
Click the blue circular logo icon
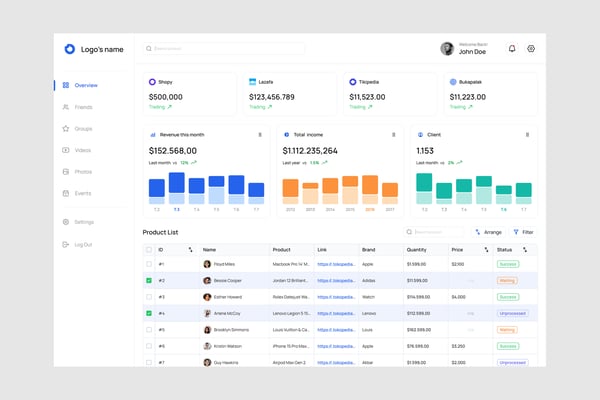(x=70, y=49)
